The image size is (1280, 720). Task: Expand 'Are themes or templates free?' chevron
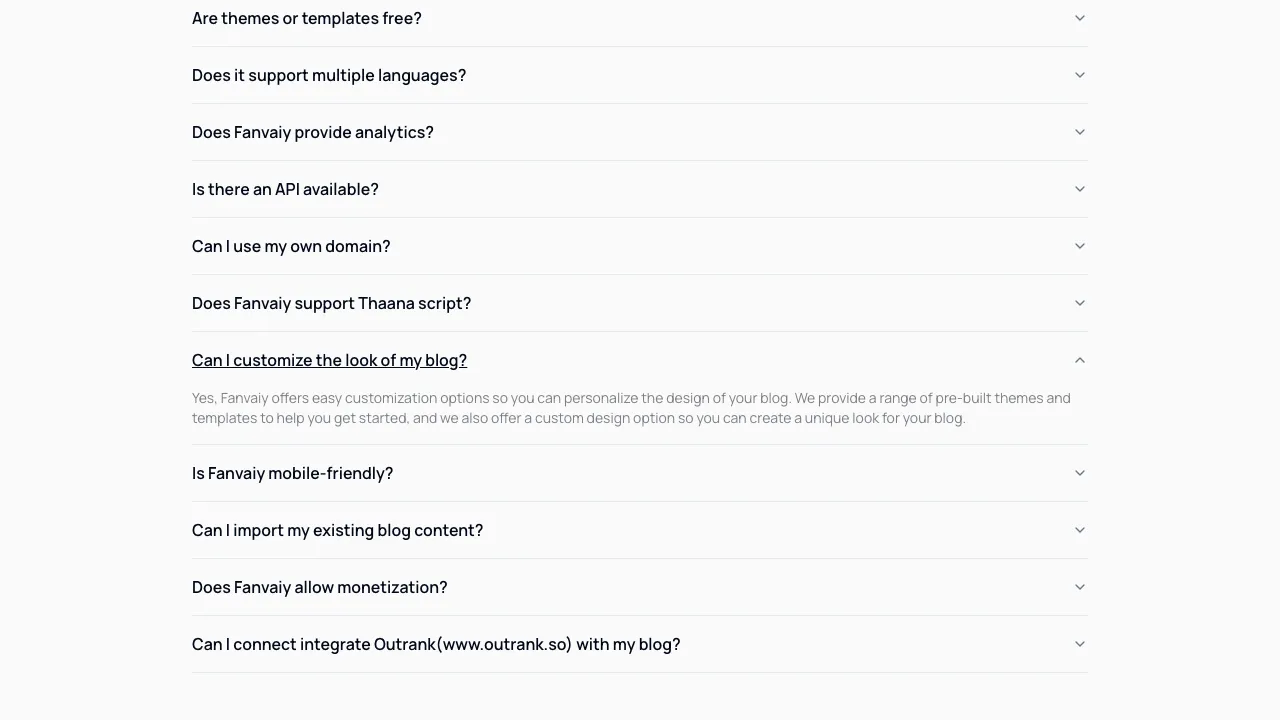pyautogui.click(x=1079, y=18)
